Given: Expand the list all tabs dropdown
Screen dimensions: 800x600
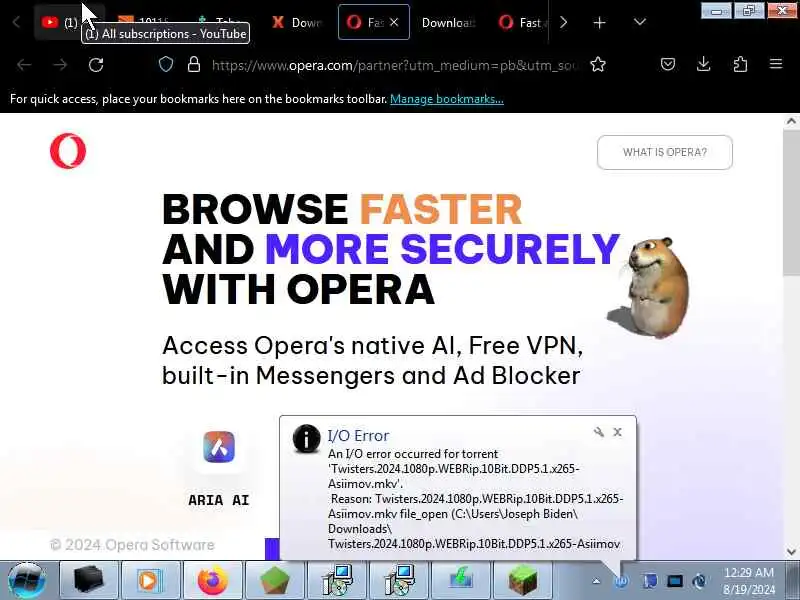Looking at the screenshot, I should tap(639, 22).
